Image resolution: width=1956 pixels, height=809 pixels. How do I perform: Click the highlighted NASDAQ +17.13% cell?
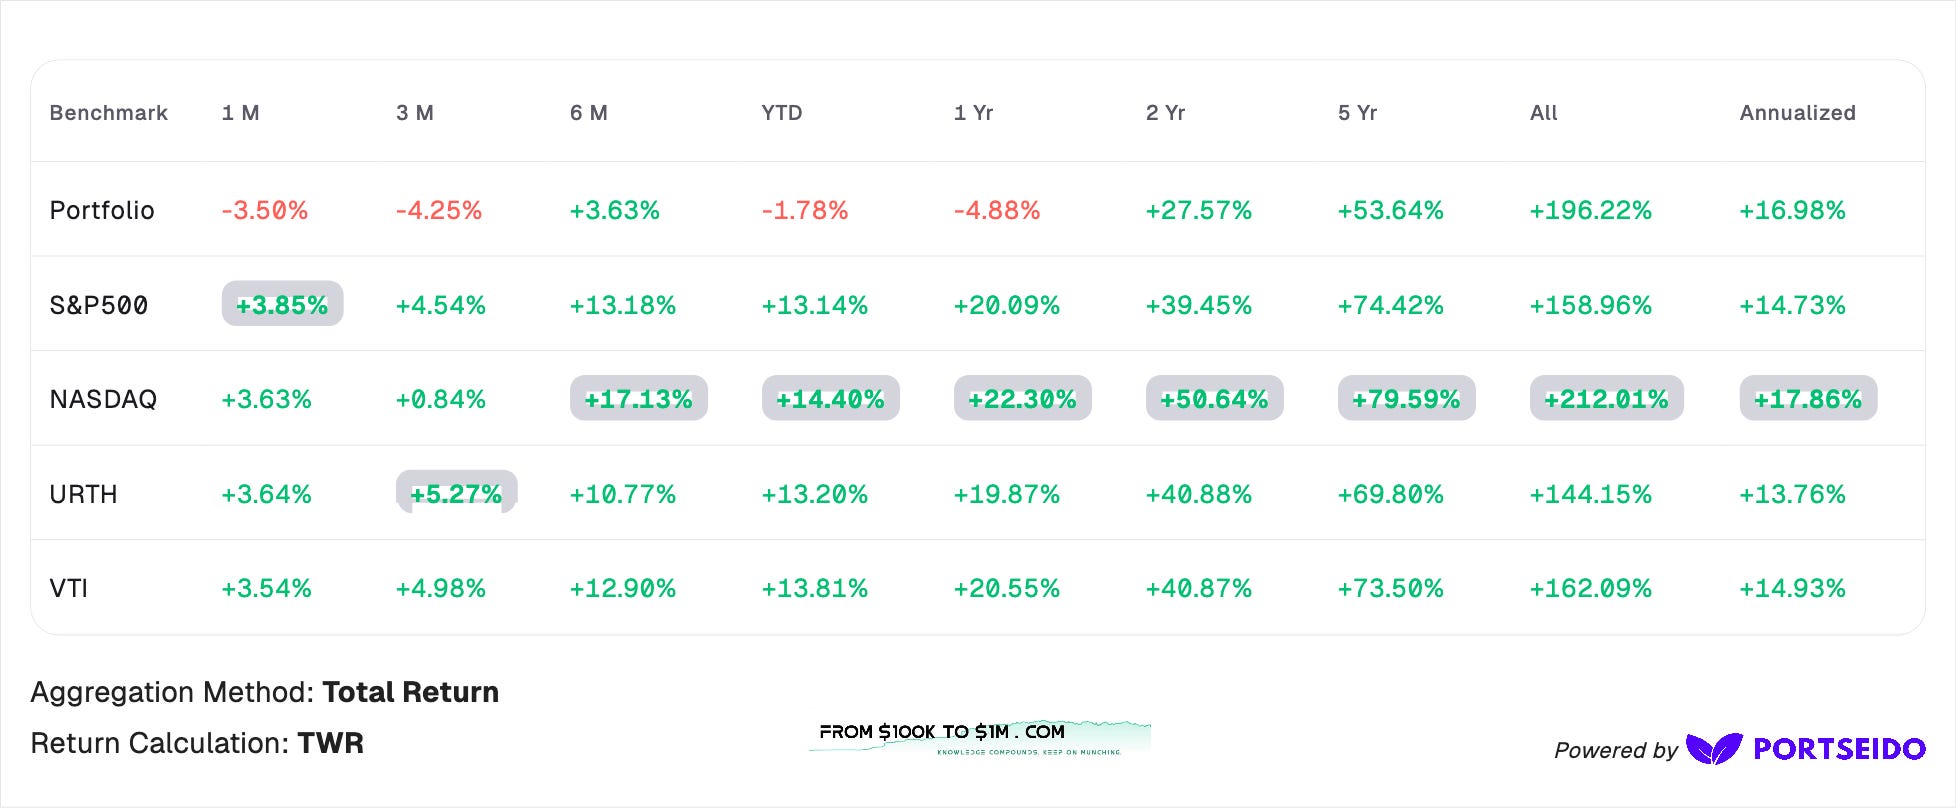(638, 399)
